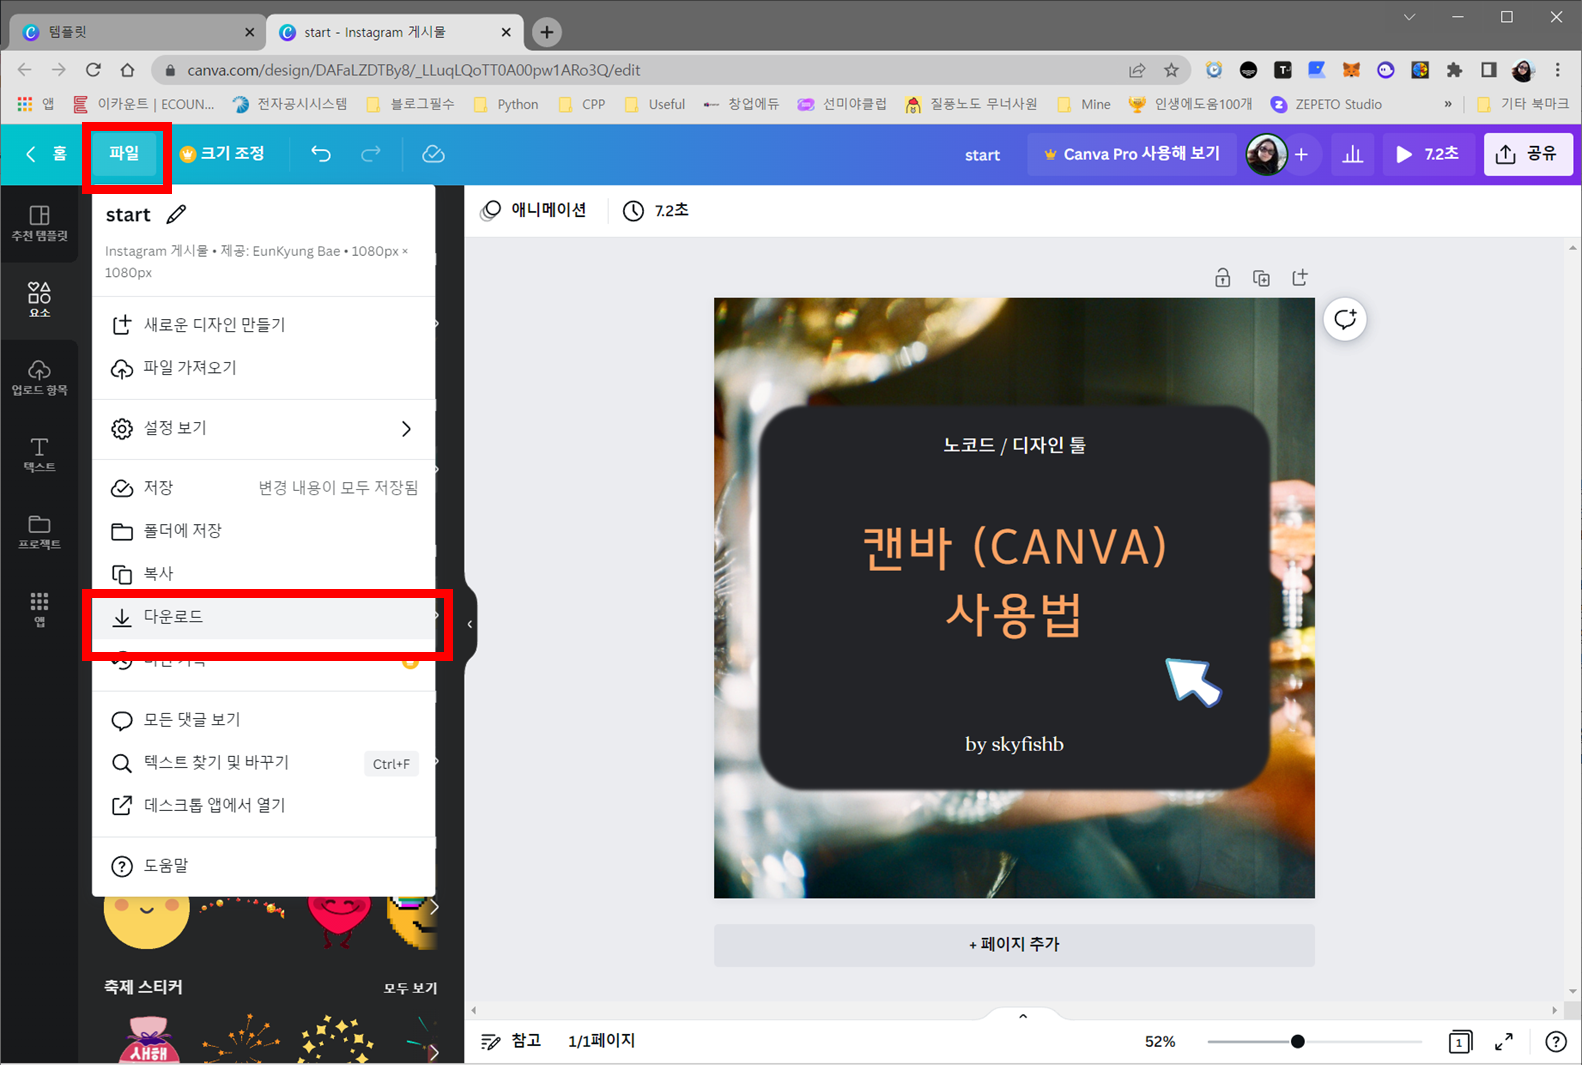Open ZEPETO Studio bookmark

[1326, 104]
